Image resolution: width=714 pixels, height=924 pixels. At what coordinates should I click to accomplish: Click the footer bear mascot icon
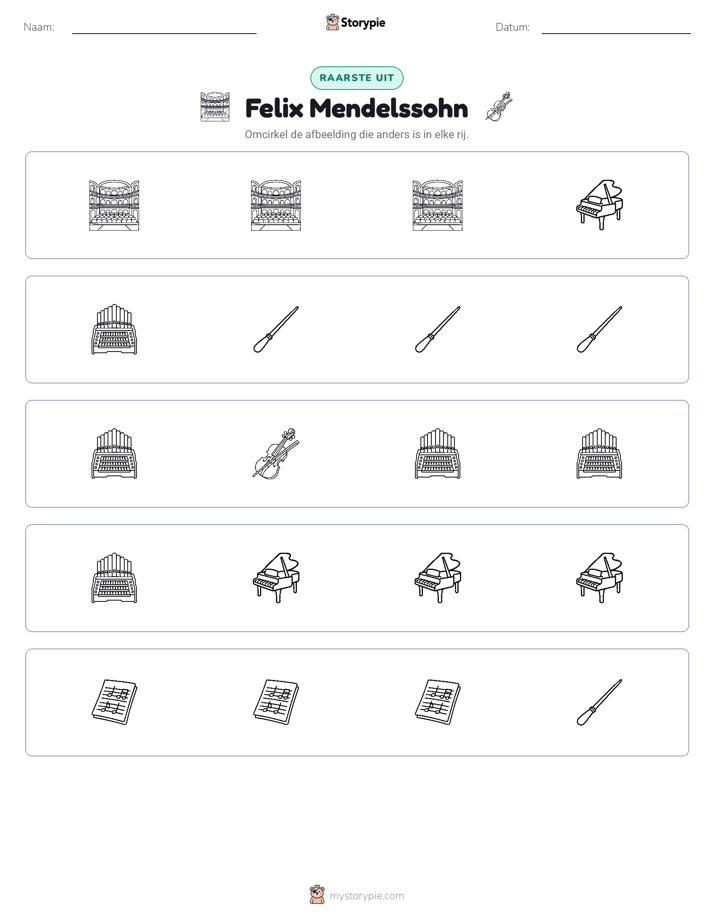[317, 895]
